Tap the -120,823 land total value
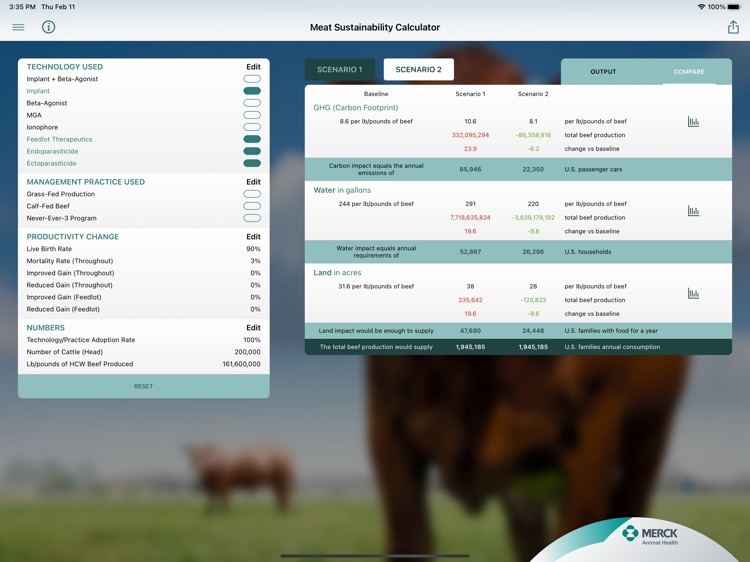The height and width of the screenshot is (562, 750). [533, 300]
